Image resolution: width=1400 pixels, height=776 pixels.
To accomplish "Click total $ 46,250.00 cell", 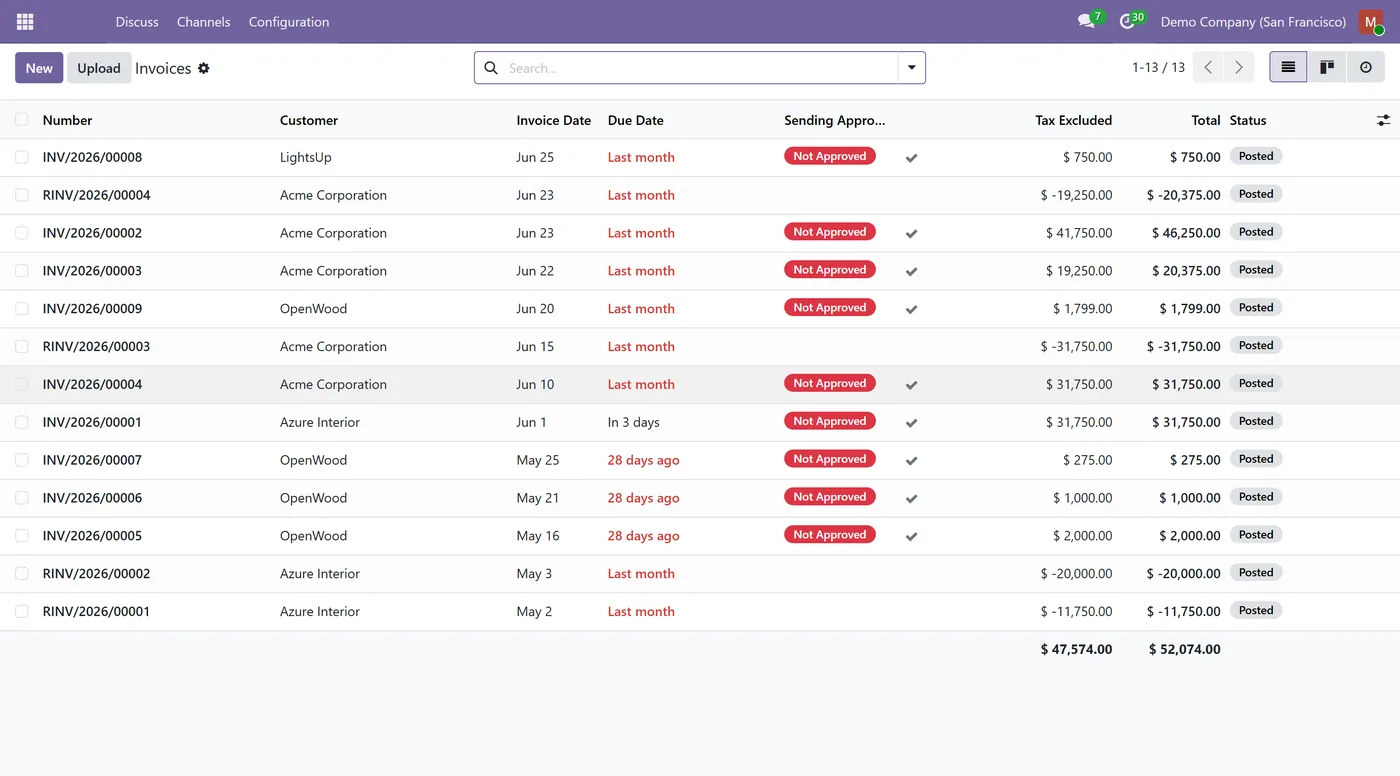I will tap(1186, 233).
